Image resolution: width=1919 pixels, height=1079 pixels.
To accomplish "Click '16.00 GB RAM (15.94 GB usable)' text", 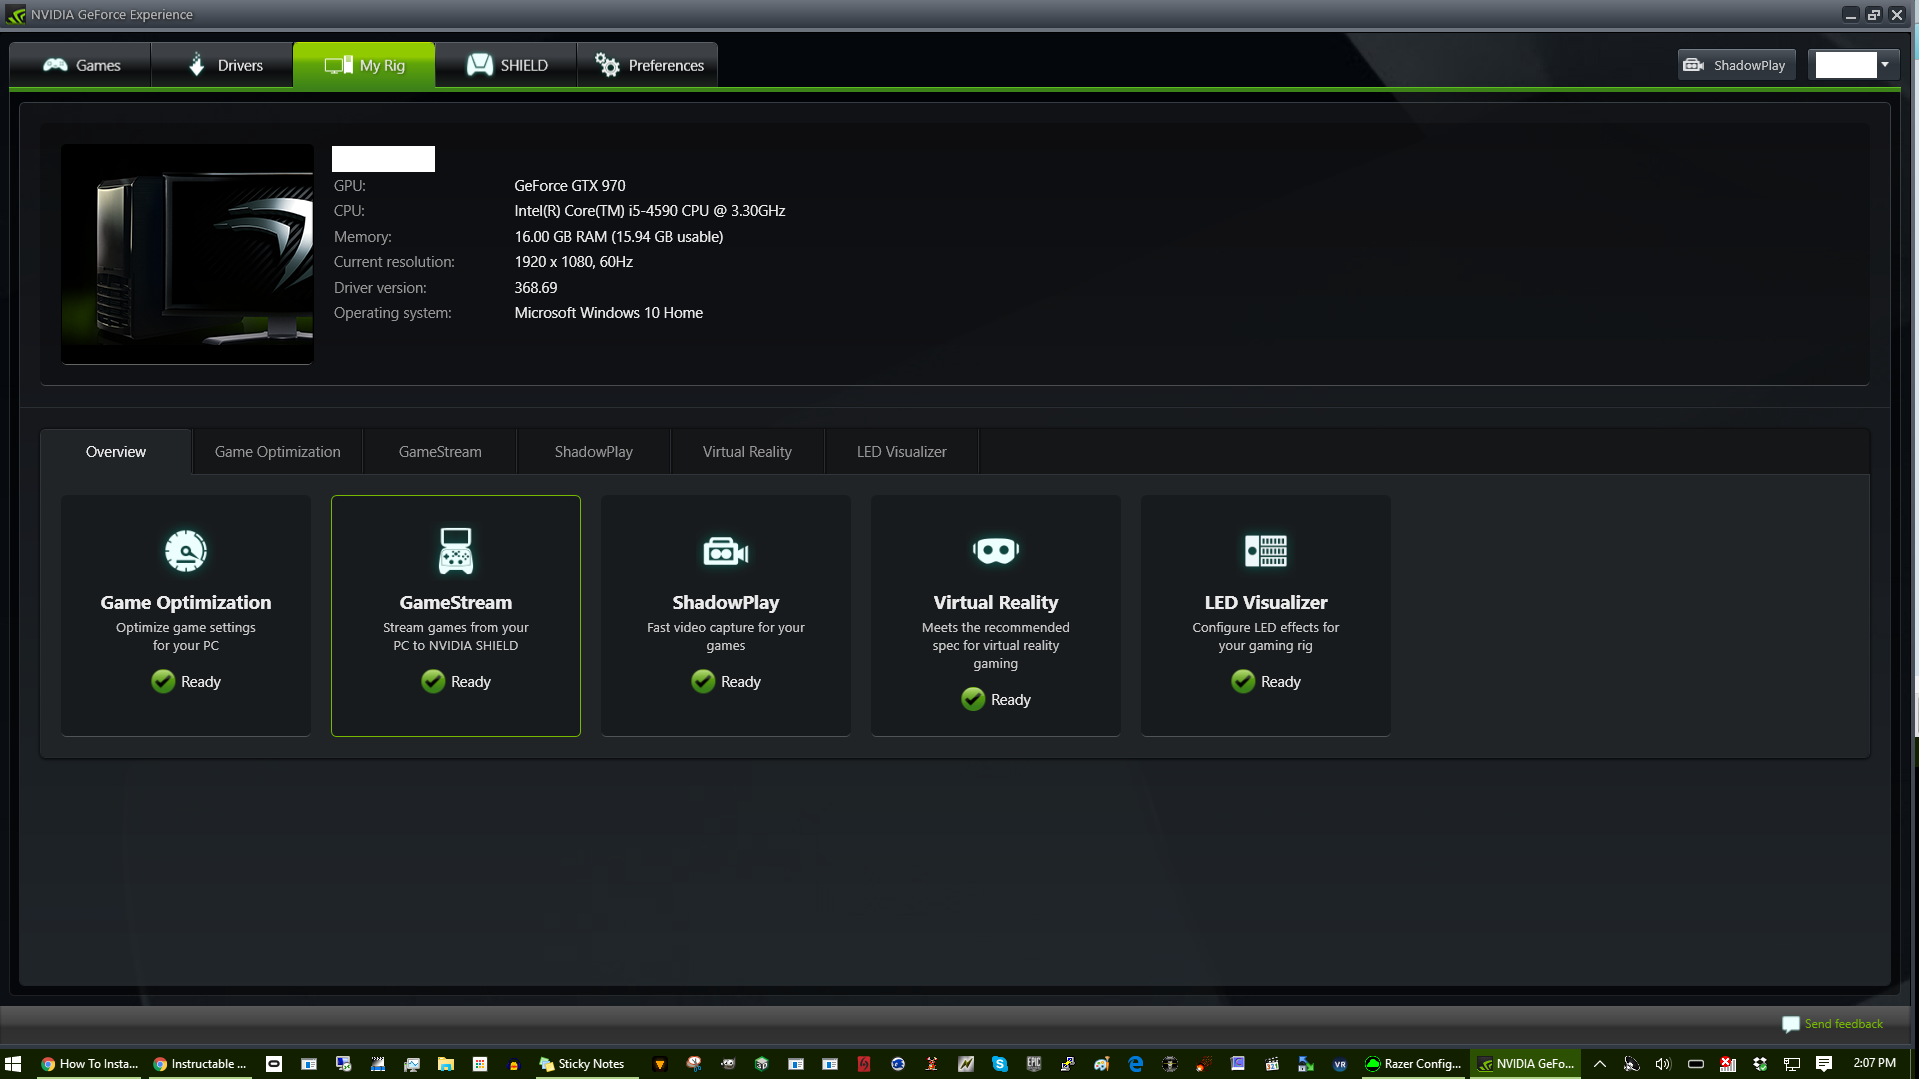I will click(619, 237).
